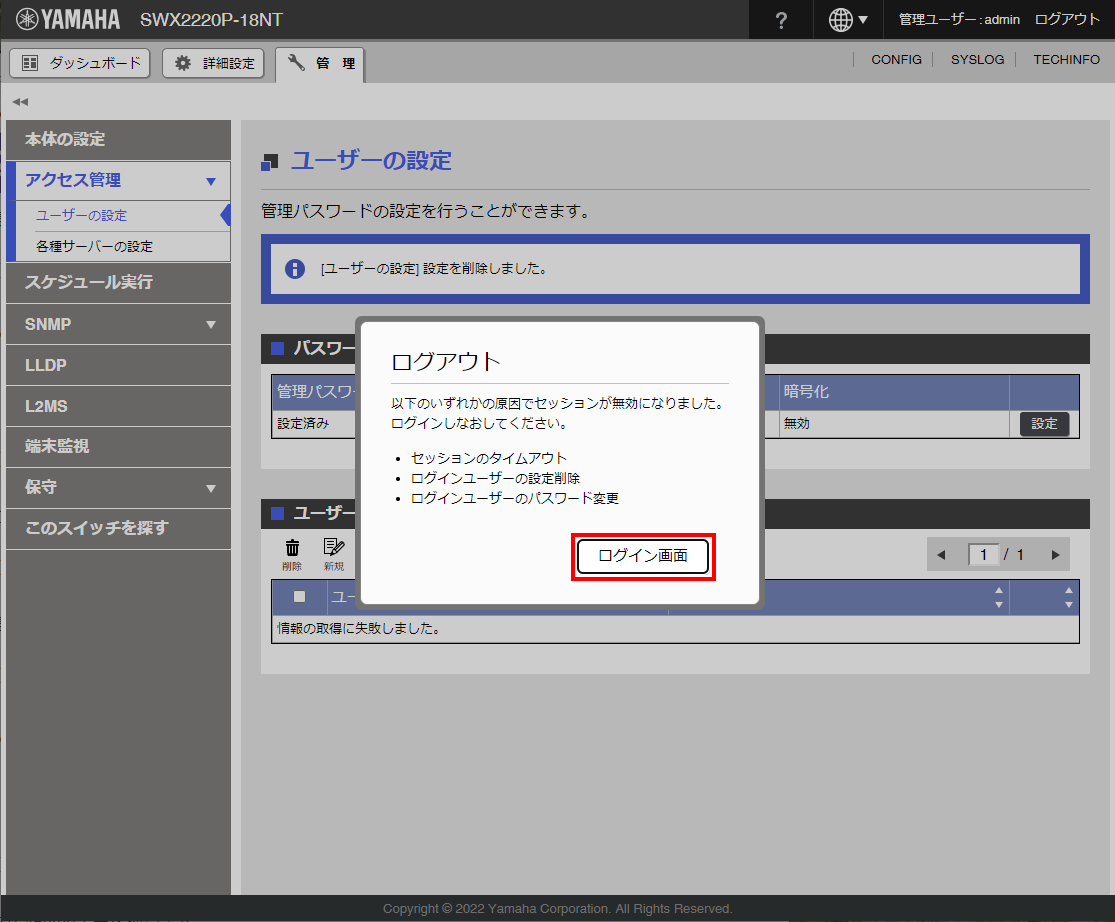The image size is (1115, 922).
Task: Open the 詳細設定 tab
Action: point(214,63)
